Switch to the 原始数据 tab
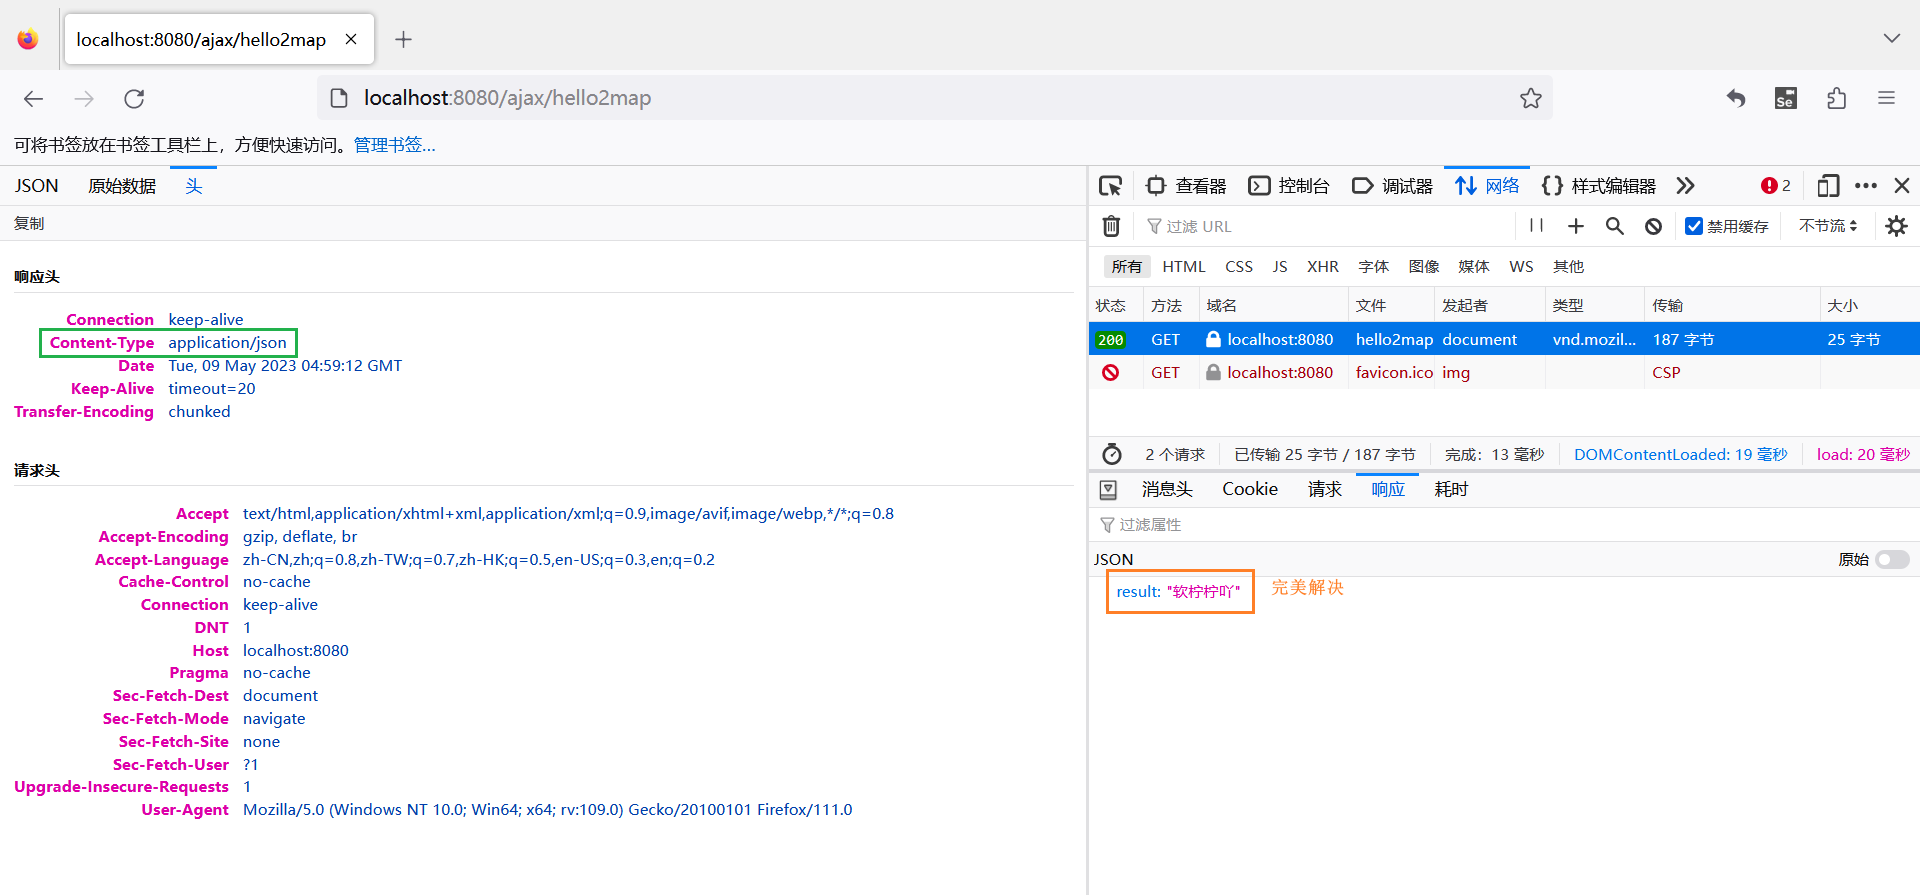Image resolution: width=1920 pixels, height=895 pixels. coord(122,186)
